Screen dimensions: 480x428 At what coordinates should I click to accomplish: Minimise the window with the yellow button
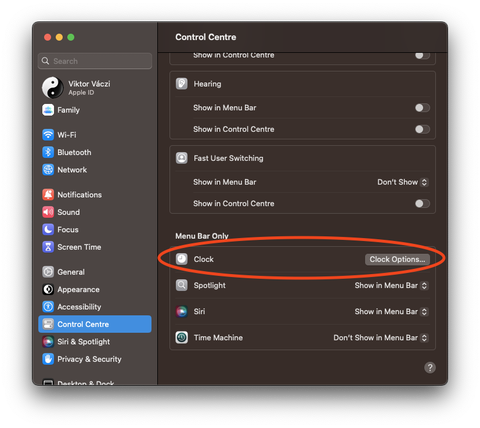[x=59, y=37]
